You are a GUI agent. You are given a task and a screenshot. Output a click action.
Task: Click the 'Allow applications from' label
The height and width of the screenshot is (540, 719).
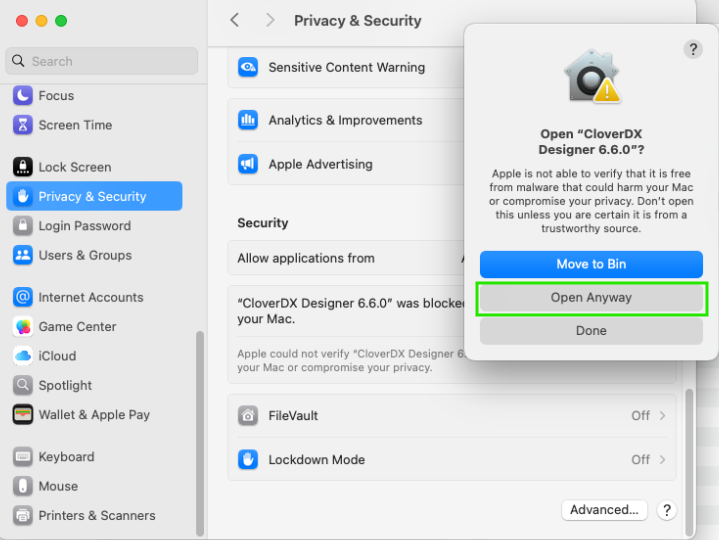[306, 258]
